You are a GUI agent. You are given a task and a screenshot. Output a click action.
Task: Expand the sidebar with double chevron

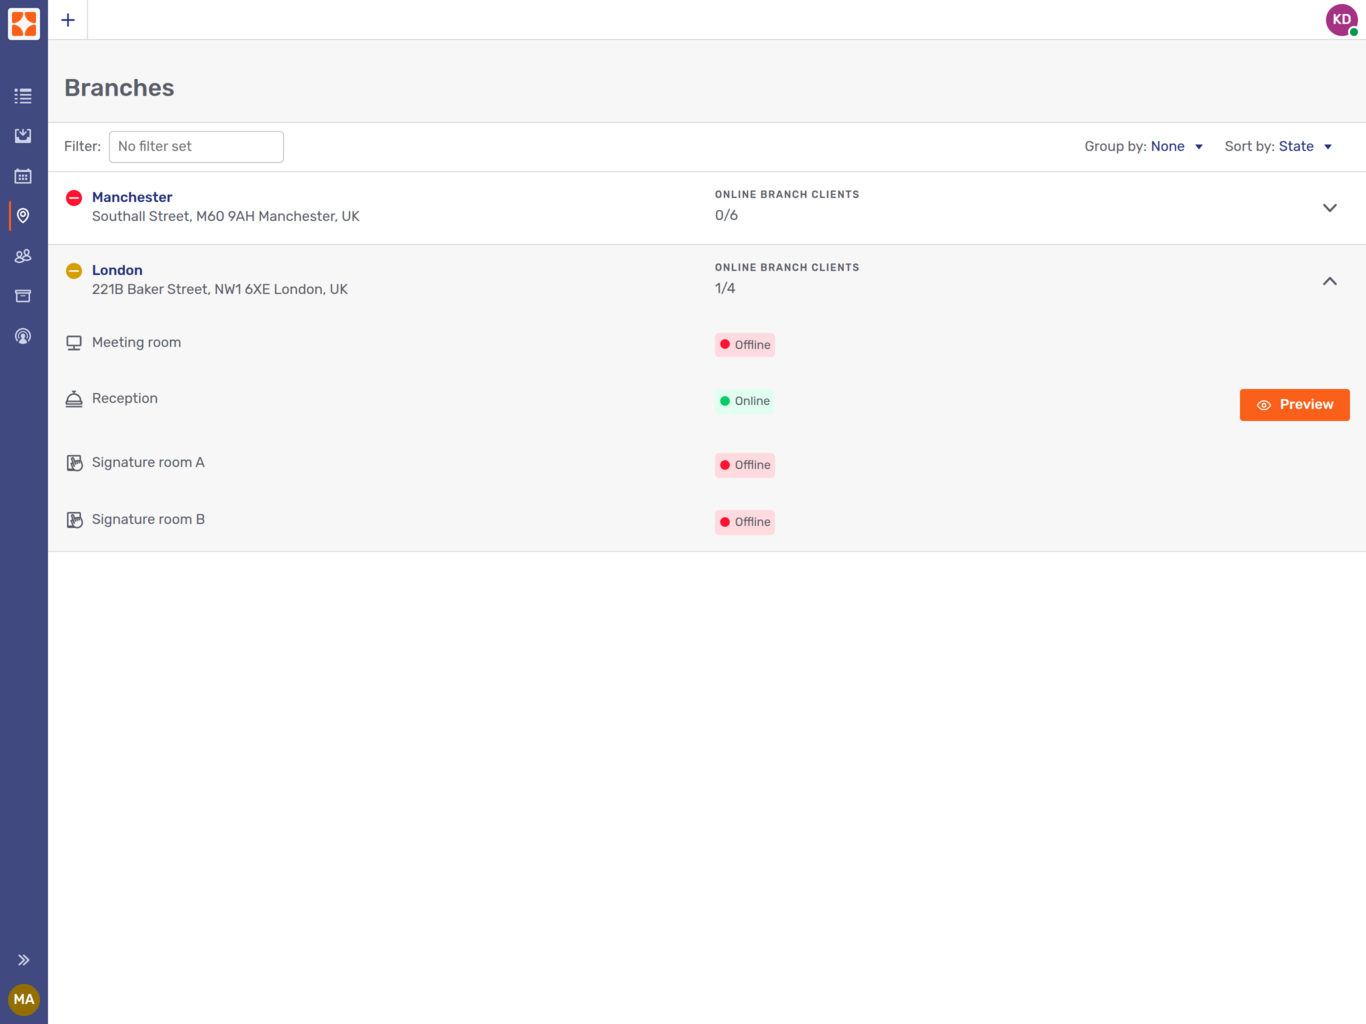click(23, 960)
